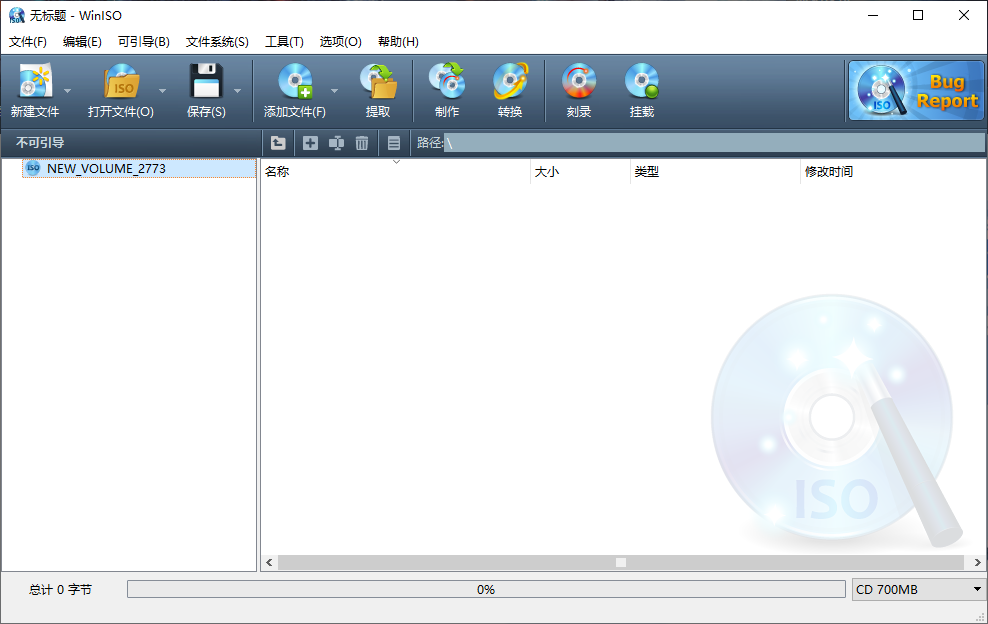This screenshot has width=988, height=624.
Task: Open the CD 700MB disc size dropdown
Action: tap(918, 589)
